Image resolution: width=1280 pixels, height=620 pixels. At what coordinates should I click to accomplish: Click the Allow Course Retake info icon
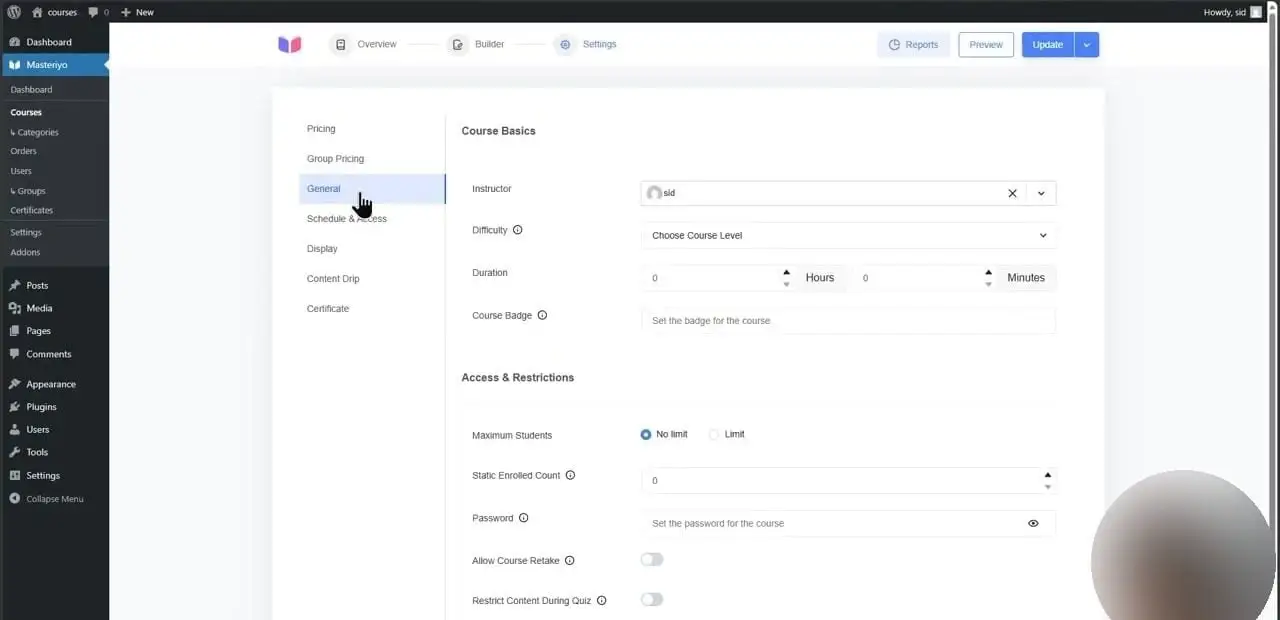pyautogui.click(x=569, y=561)
